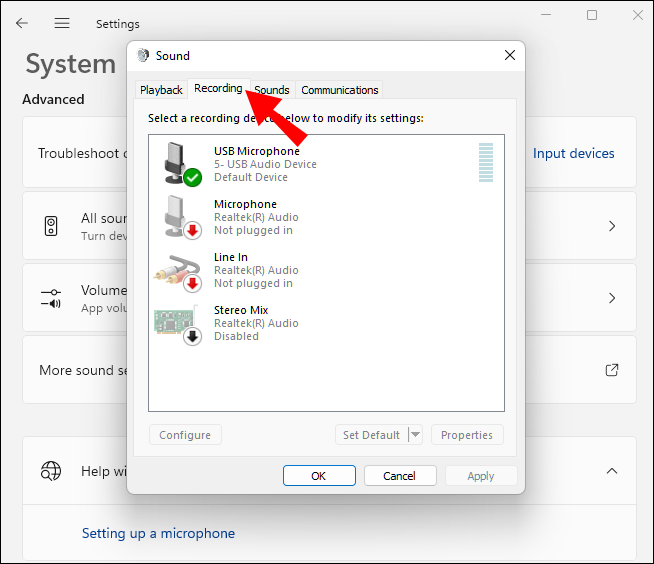Switch to the Playback tab
Viewport: 654px width, 564px height.
(161, 90)
